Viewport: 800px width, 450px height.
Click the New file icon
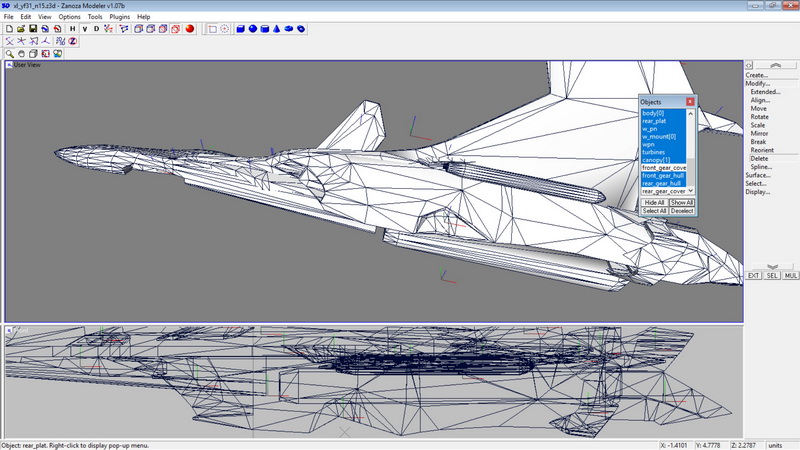[x=9, y=29]
